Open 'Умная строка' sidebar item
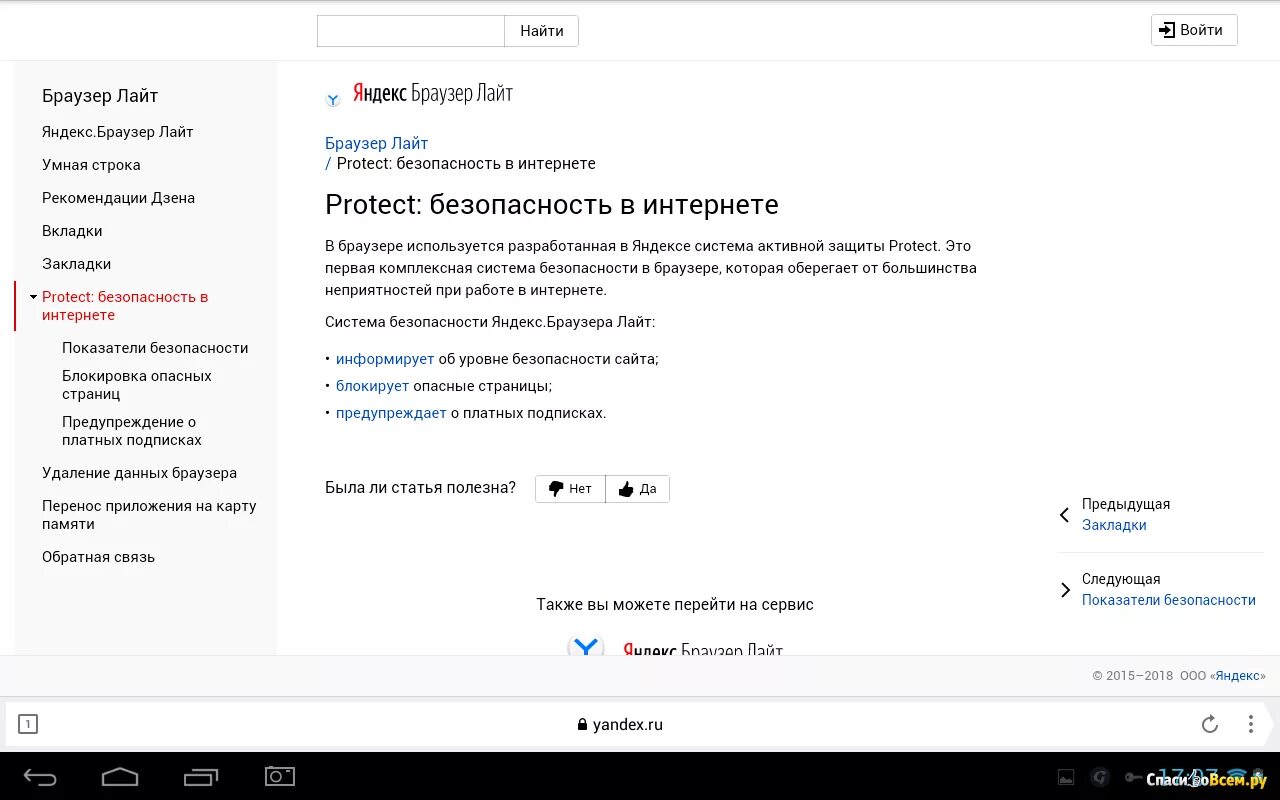This screenshot has height=800, width=1280. tap(91, 165)
